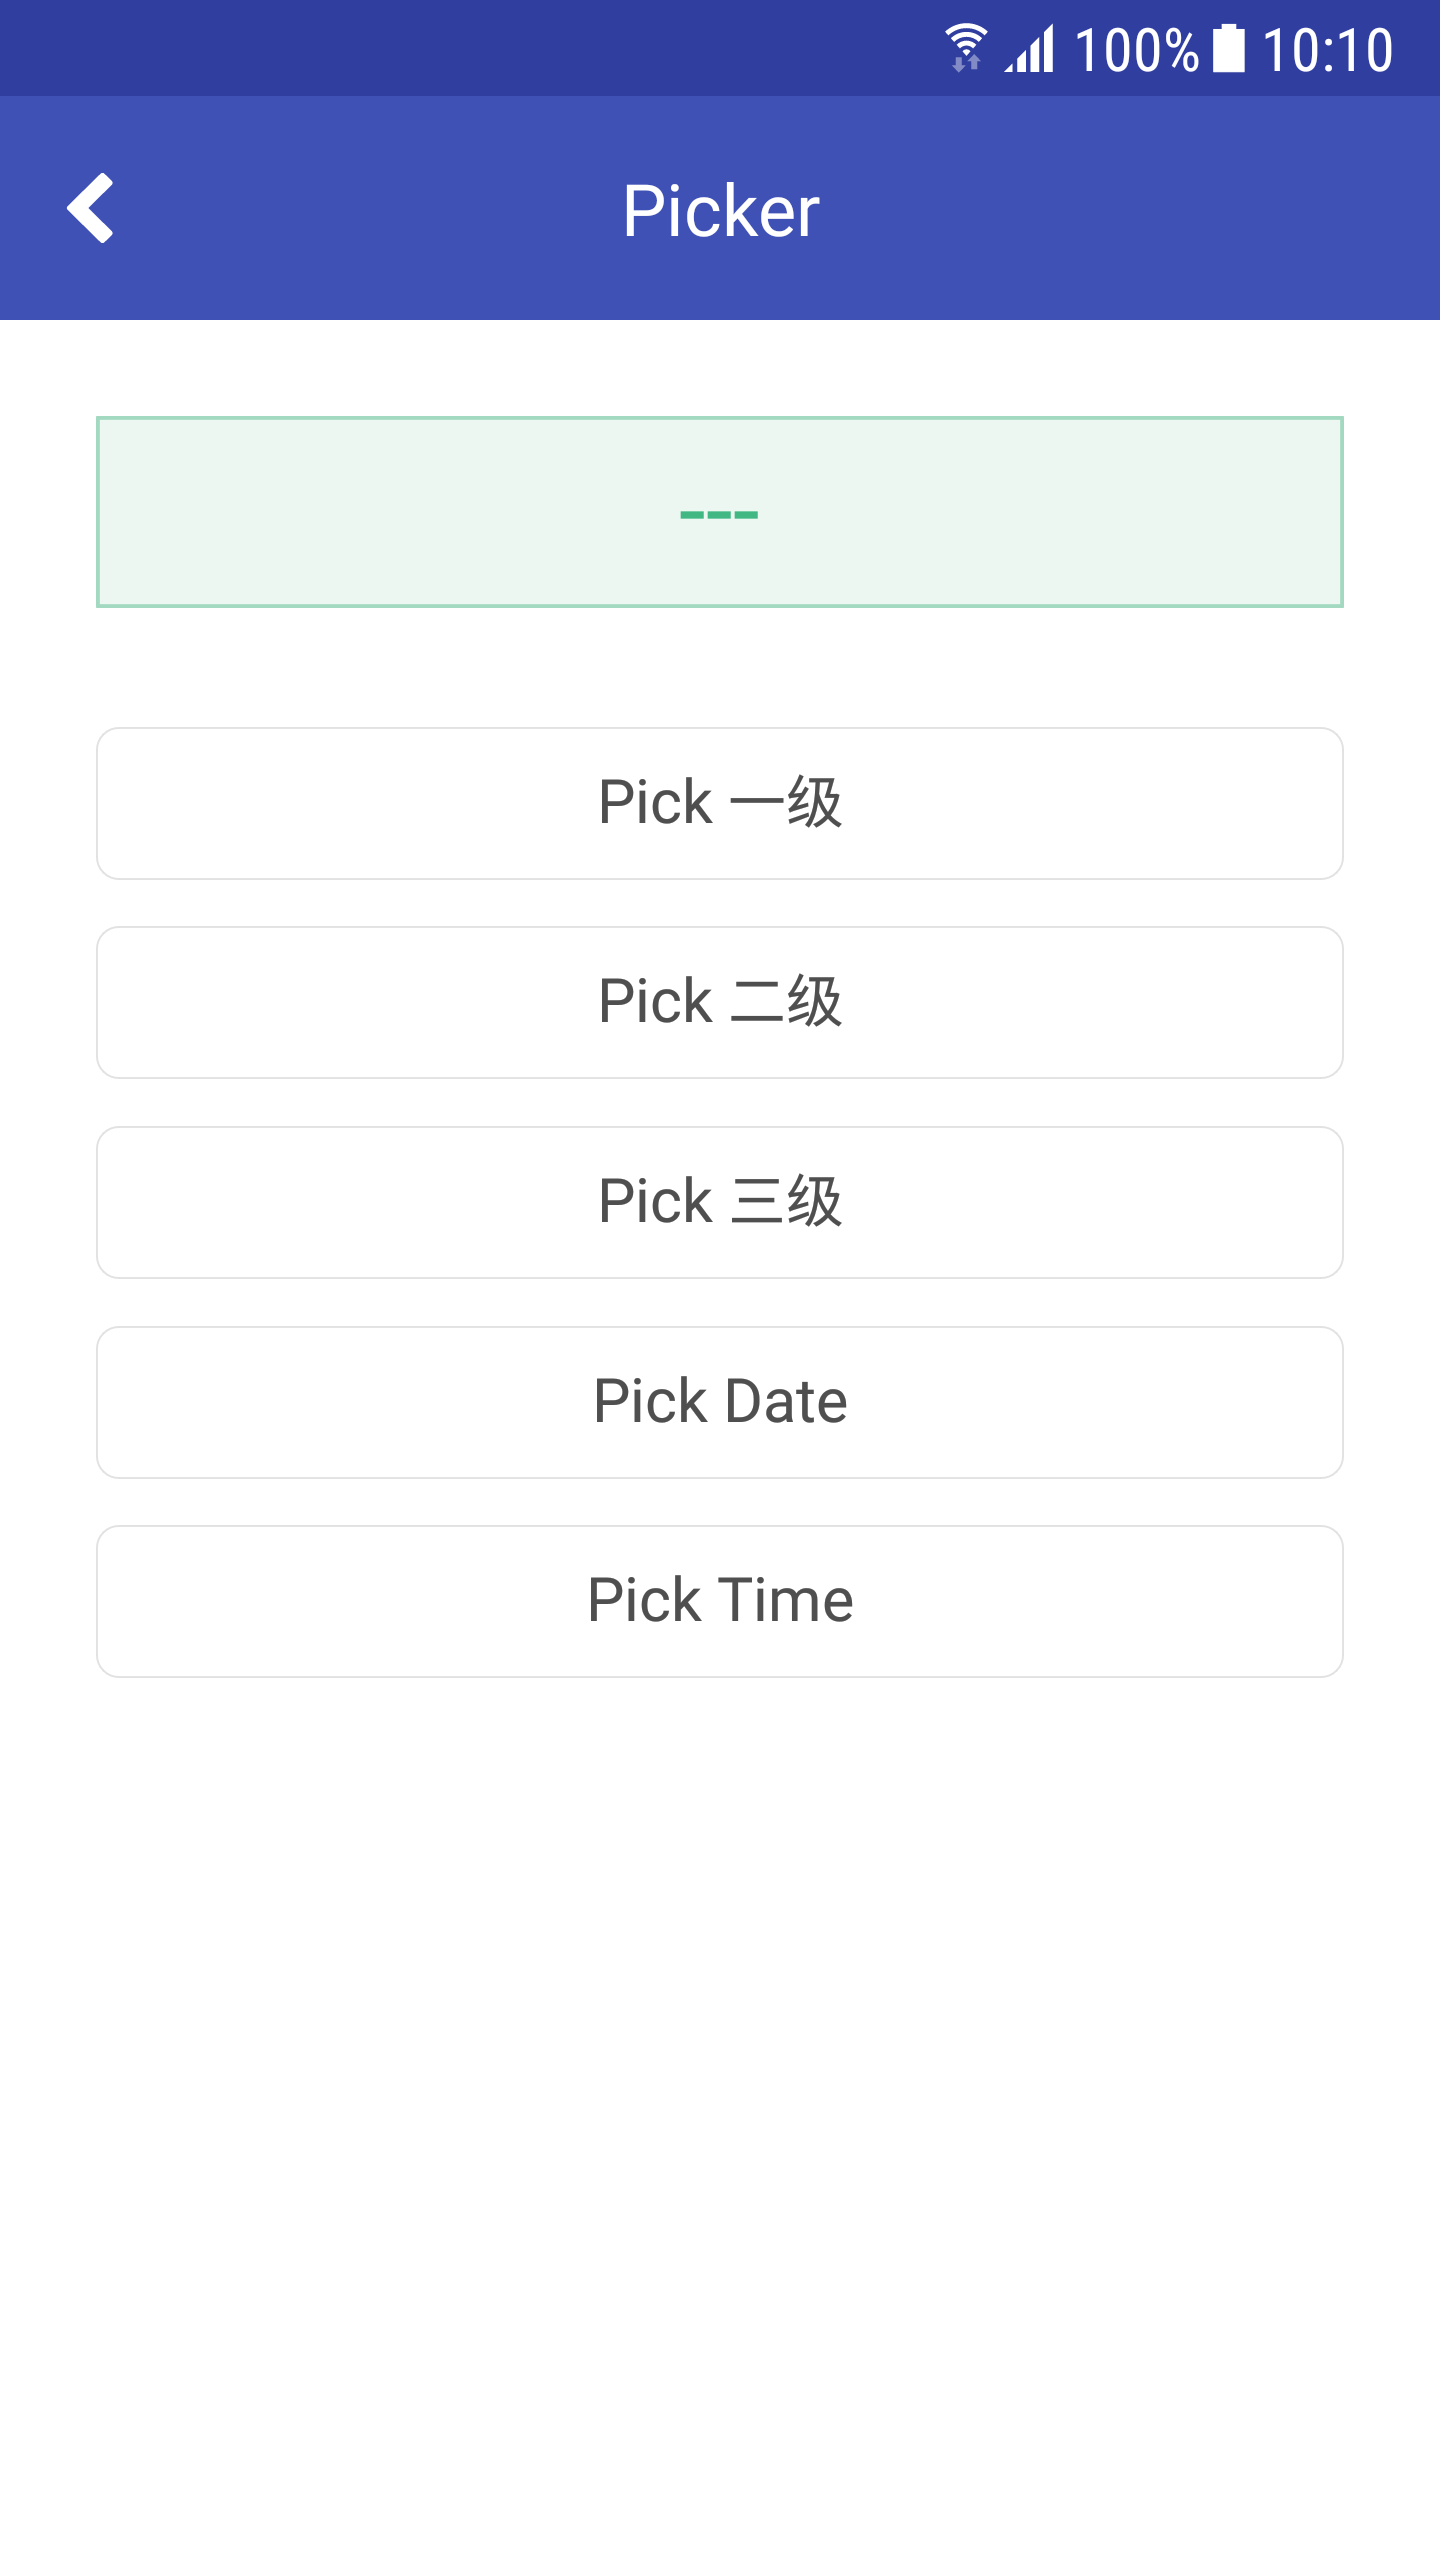Viewport: 1440px width, 2560px height.
Task: Tap the battery icon in status bar
Action: [x=1228, y=48]
